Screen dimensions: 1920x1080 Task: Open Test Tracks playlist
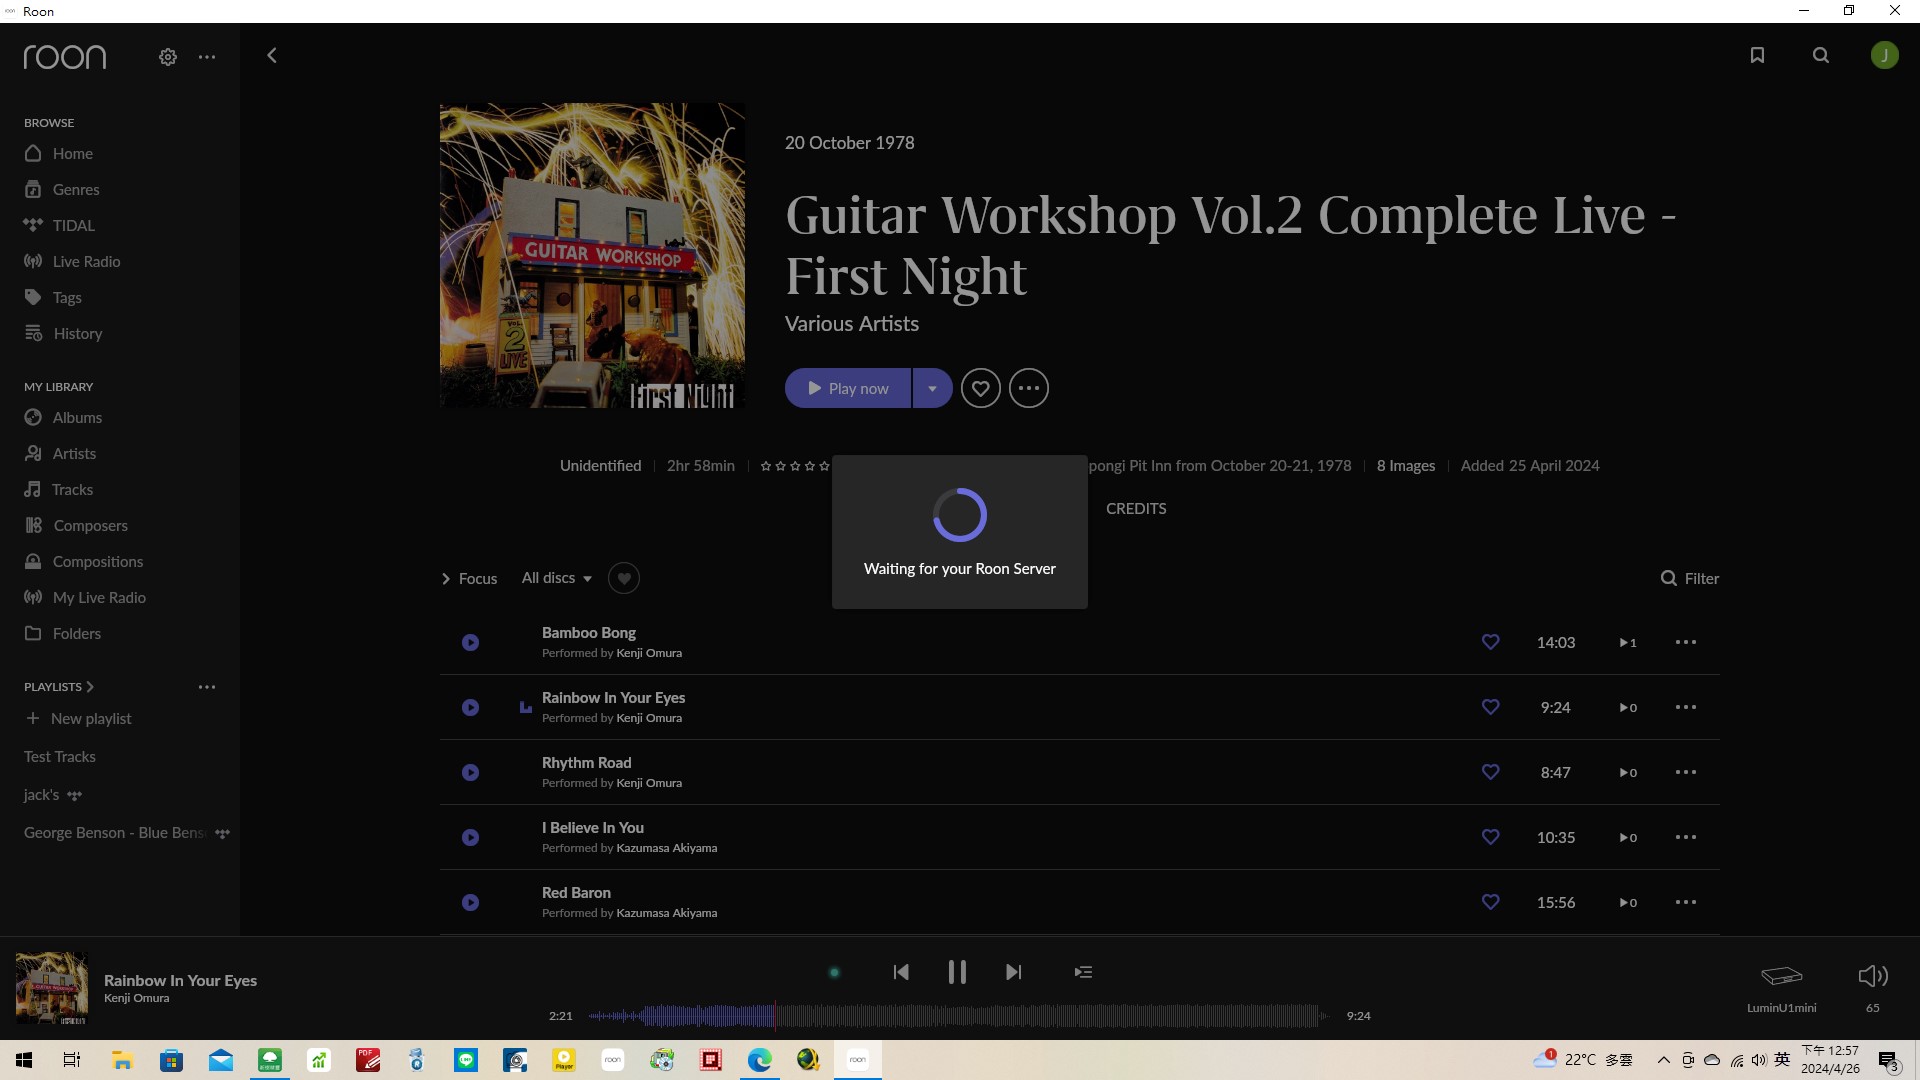(60, 756)
